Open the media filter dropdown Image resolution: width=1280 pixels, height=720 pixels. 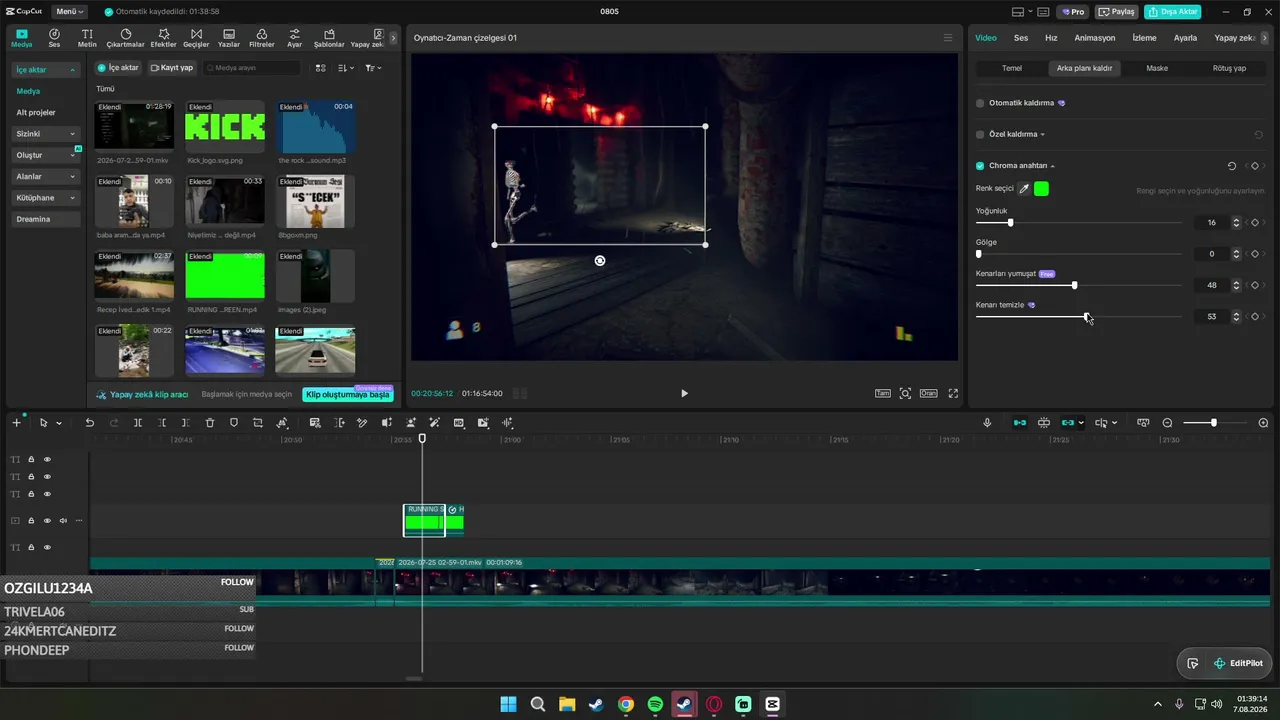[372, 68]
